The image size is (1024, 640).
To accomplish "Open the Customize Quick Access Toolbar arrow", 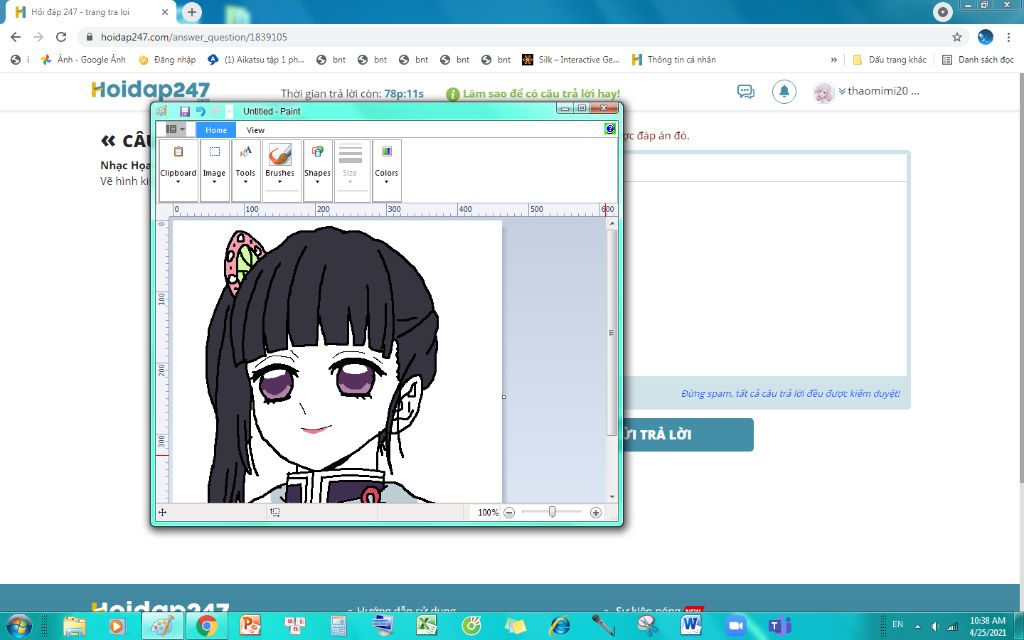I will [229, 111].
